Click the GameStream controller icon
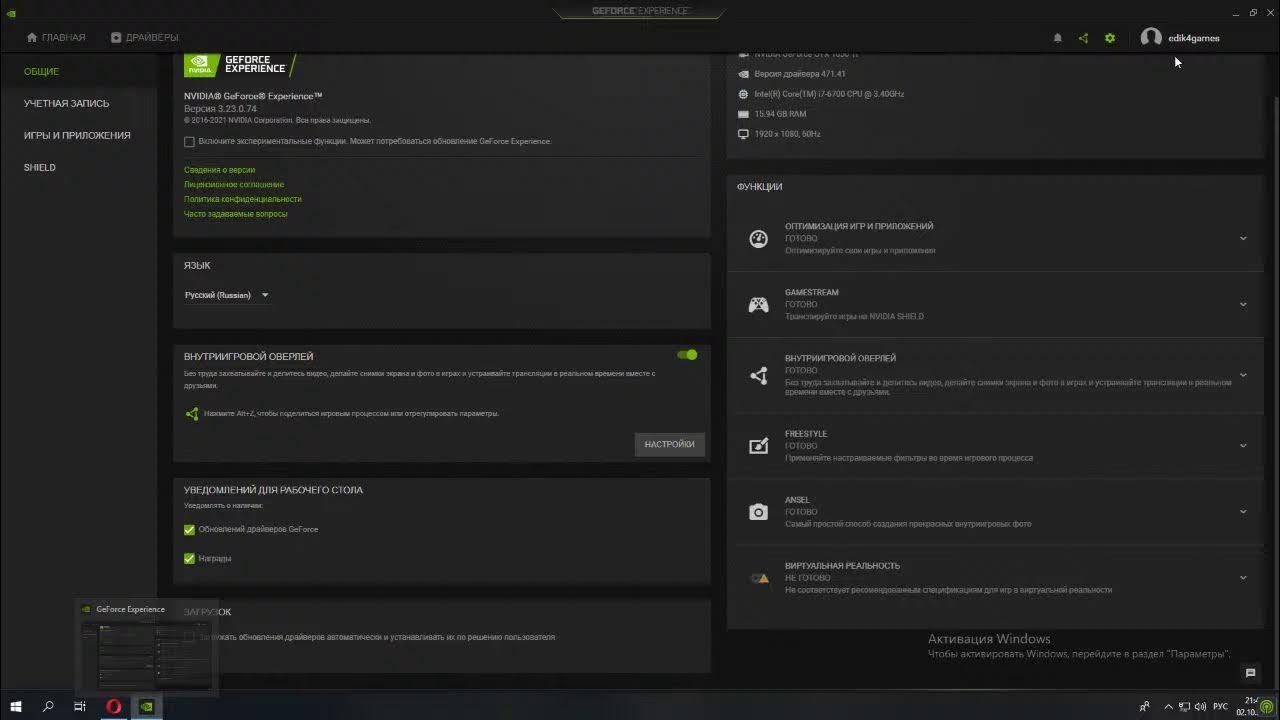1280x720 pixels. tap(758, 305)
